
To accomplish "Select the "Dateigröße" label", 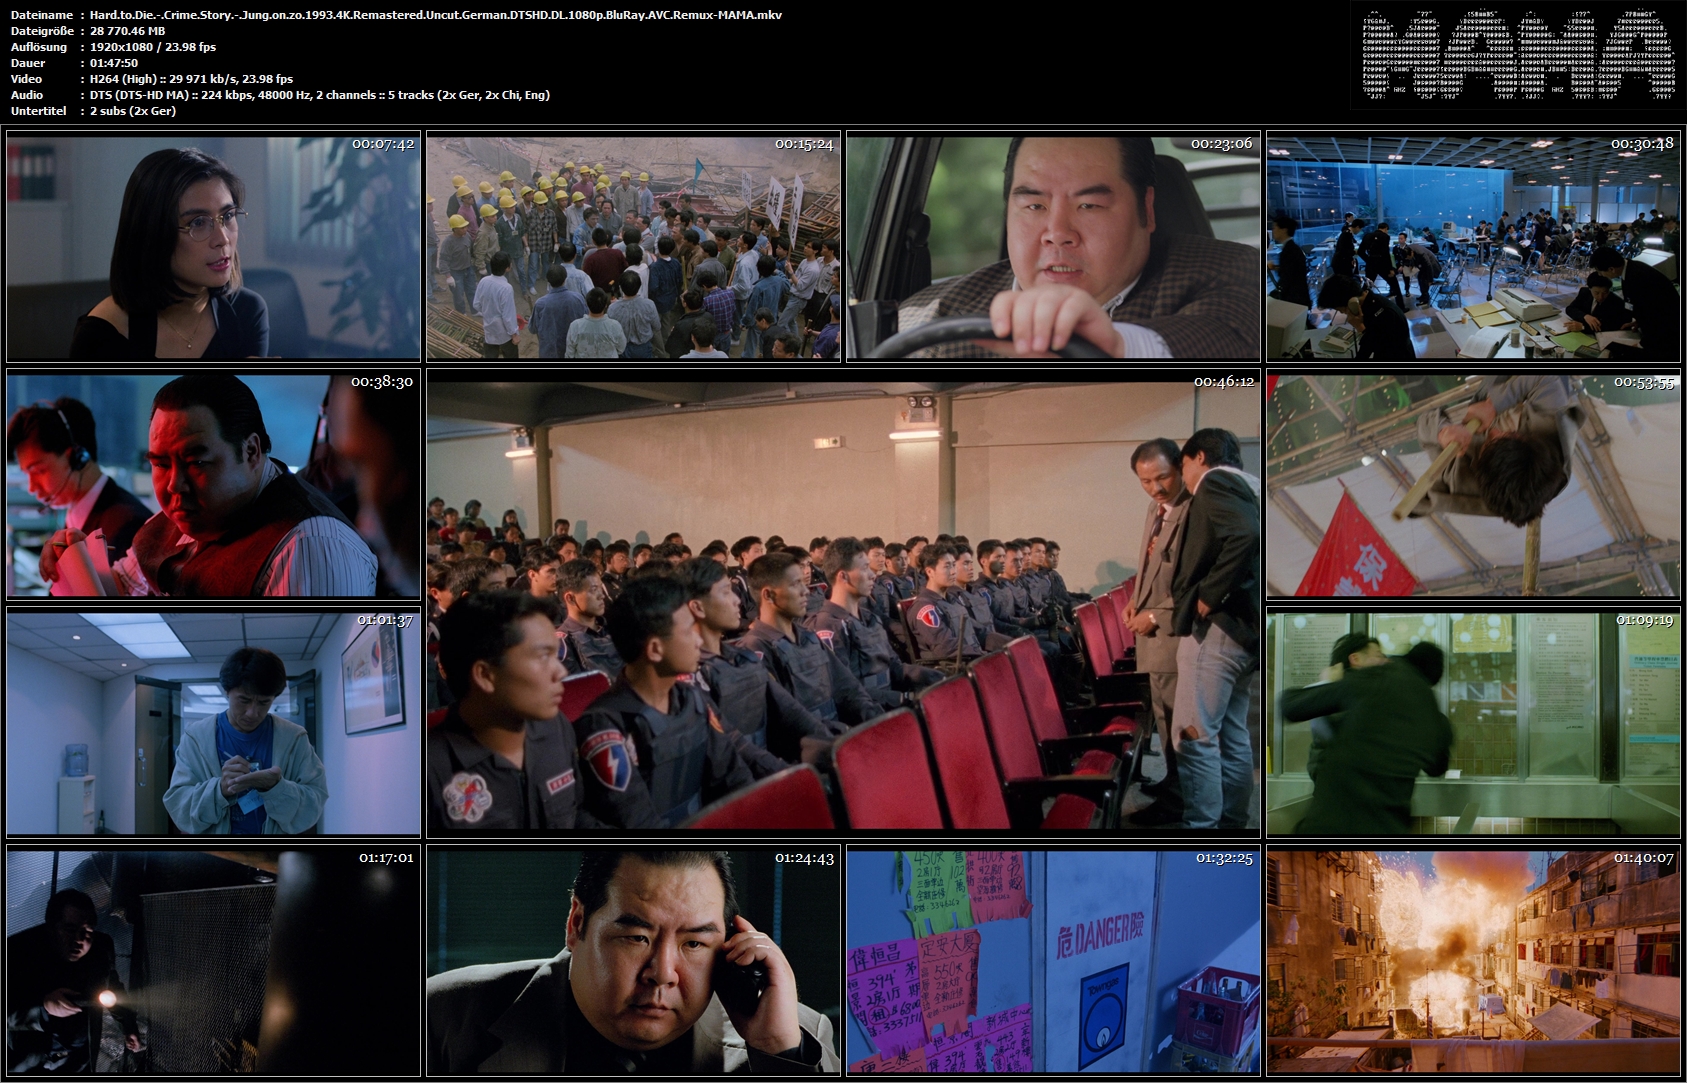I will click(42, 31).
